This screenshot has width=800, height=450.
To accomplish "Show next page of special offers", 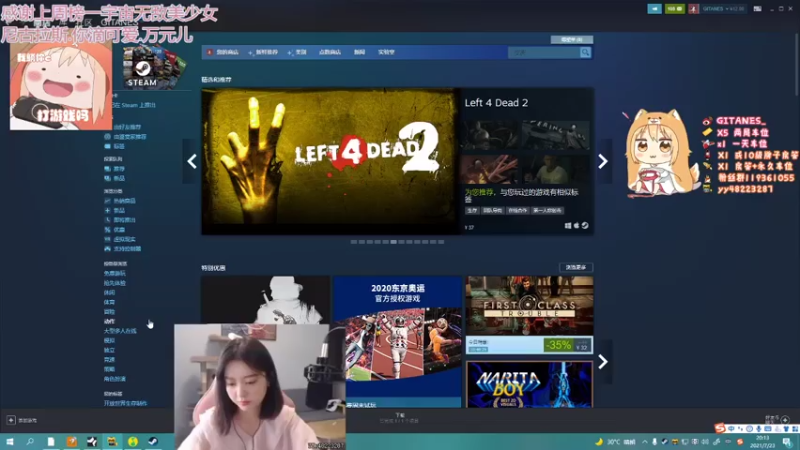I will pos(603,361).
